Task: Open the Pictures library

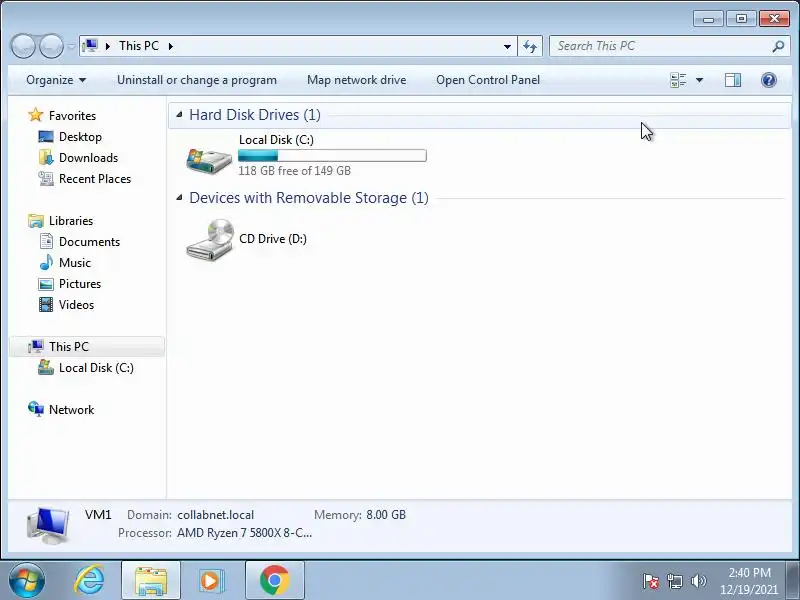Action: pos(80,284)
